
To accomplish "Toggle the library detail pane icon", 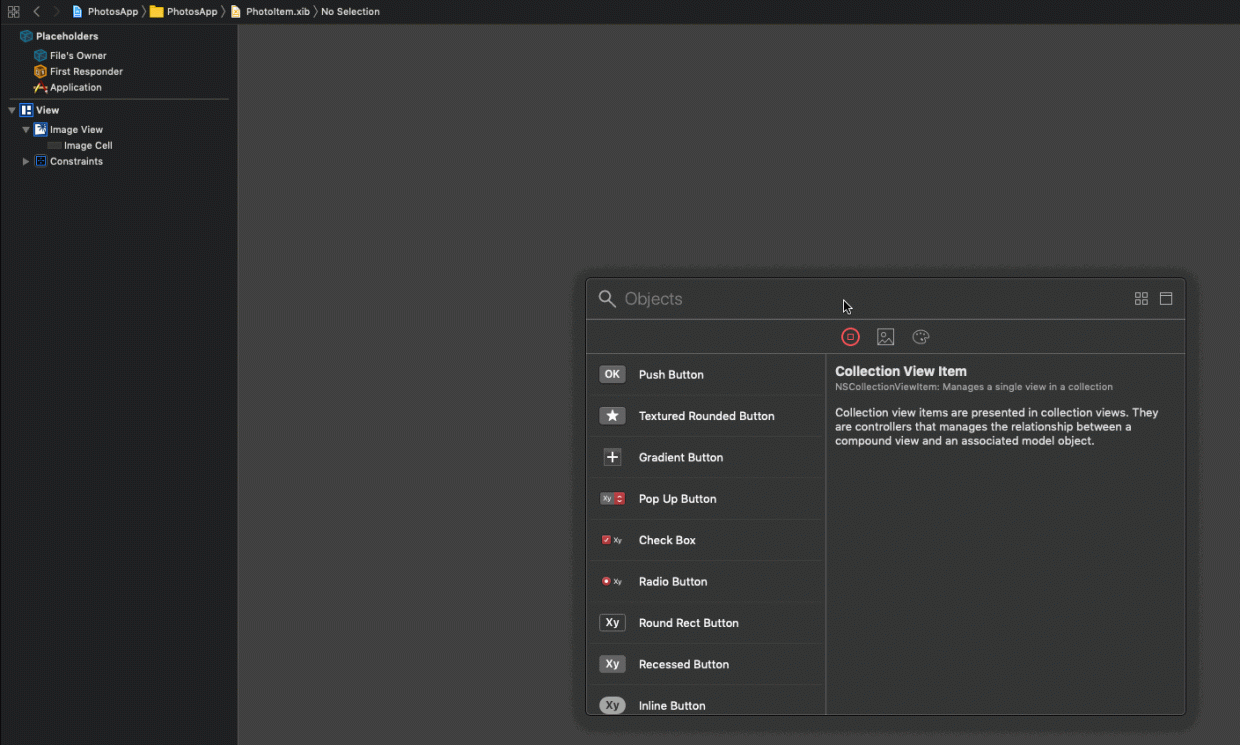I will click(x=1166, y=299).
